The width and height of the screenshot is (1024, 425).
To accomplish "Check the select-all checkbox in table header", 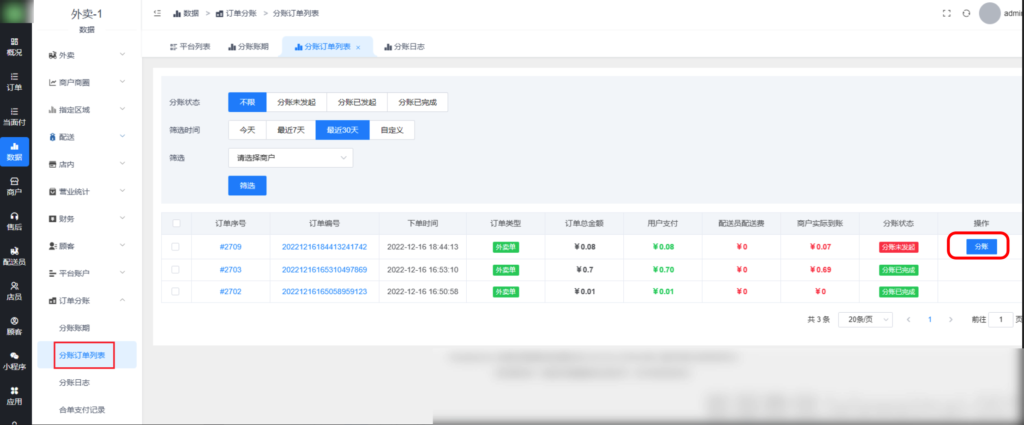I will click(x=176, y=223).
